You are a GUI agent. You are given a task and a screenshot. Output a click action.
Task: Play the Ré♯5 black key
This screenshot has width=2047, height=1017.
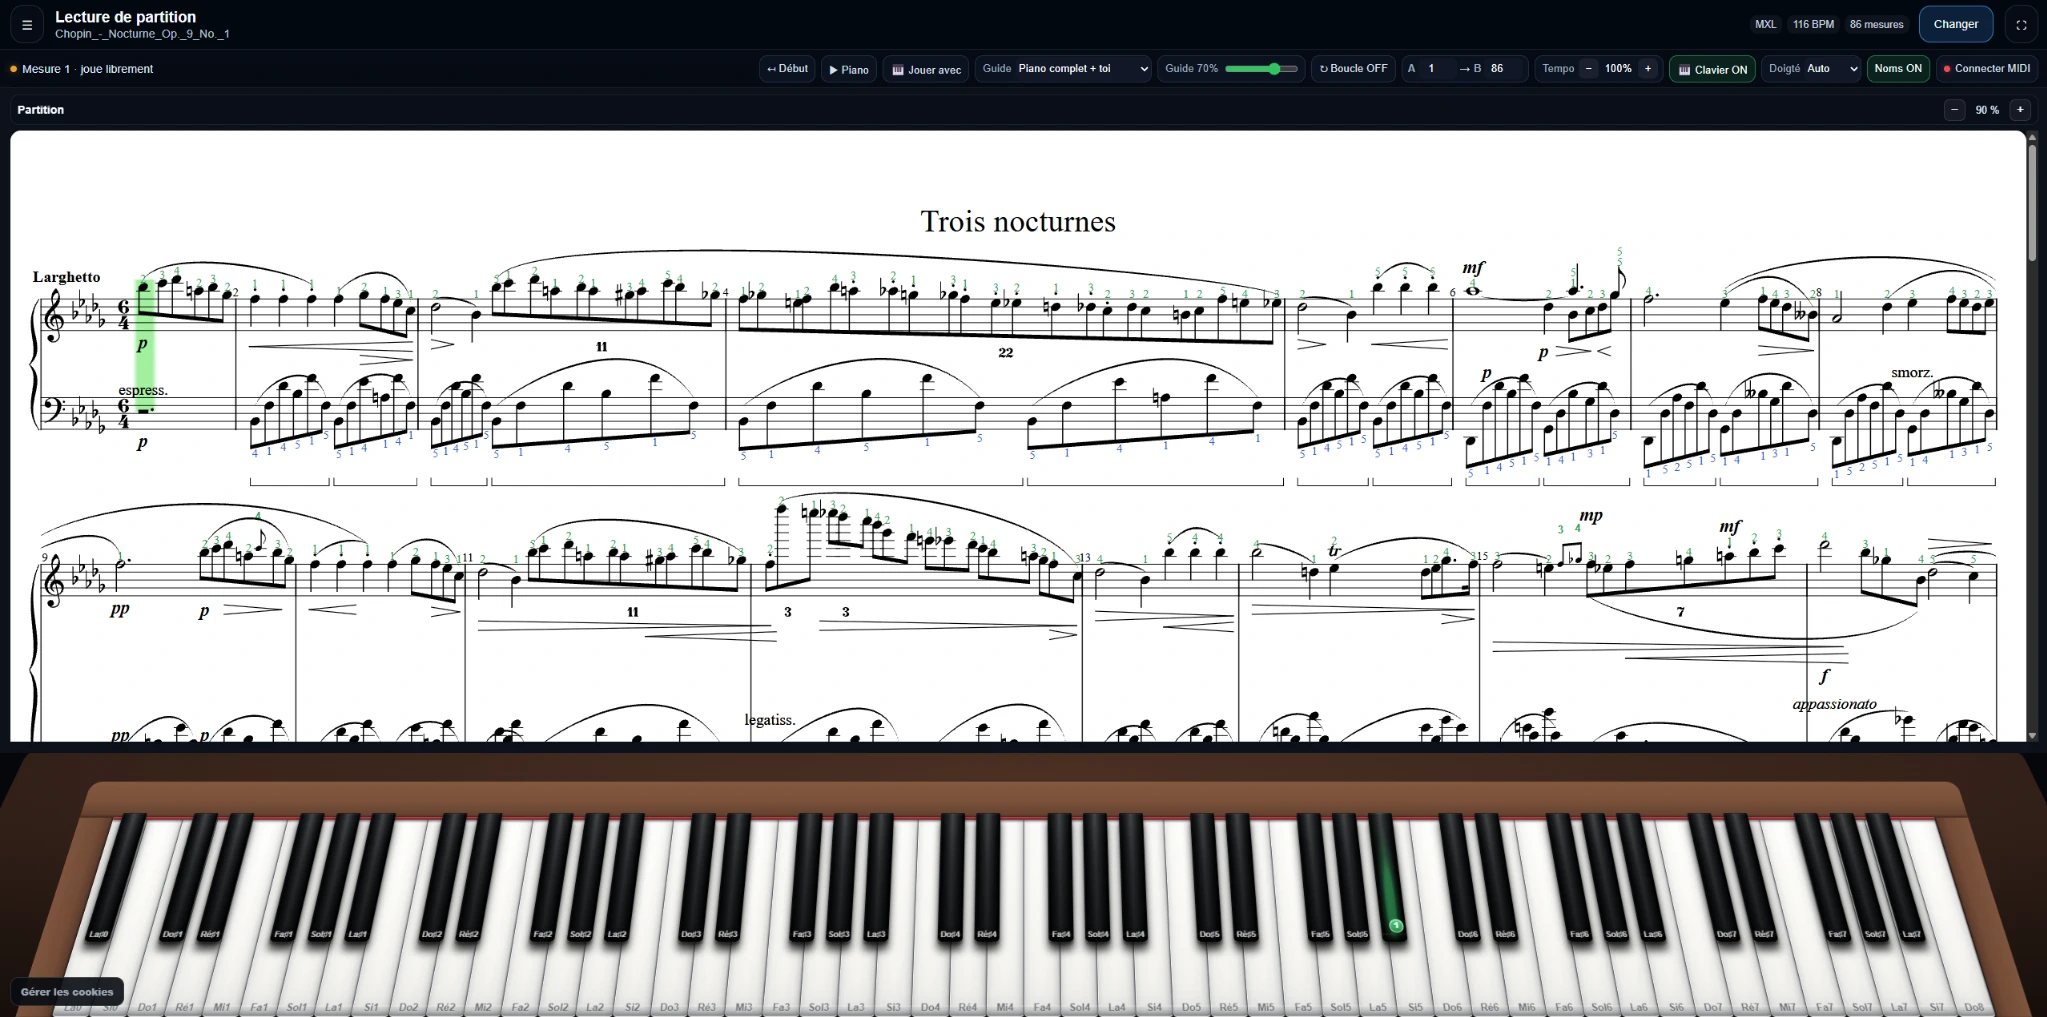point(1244,880)
